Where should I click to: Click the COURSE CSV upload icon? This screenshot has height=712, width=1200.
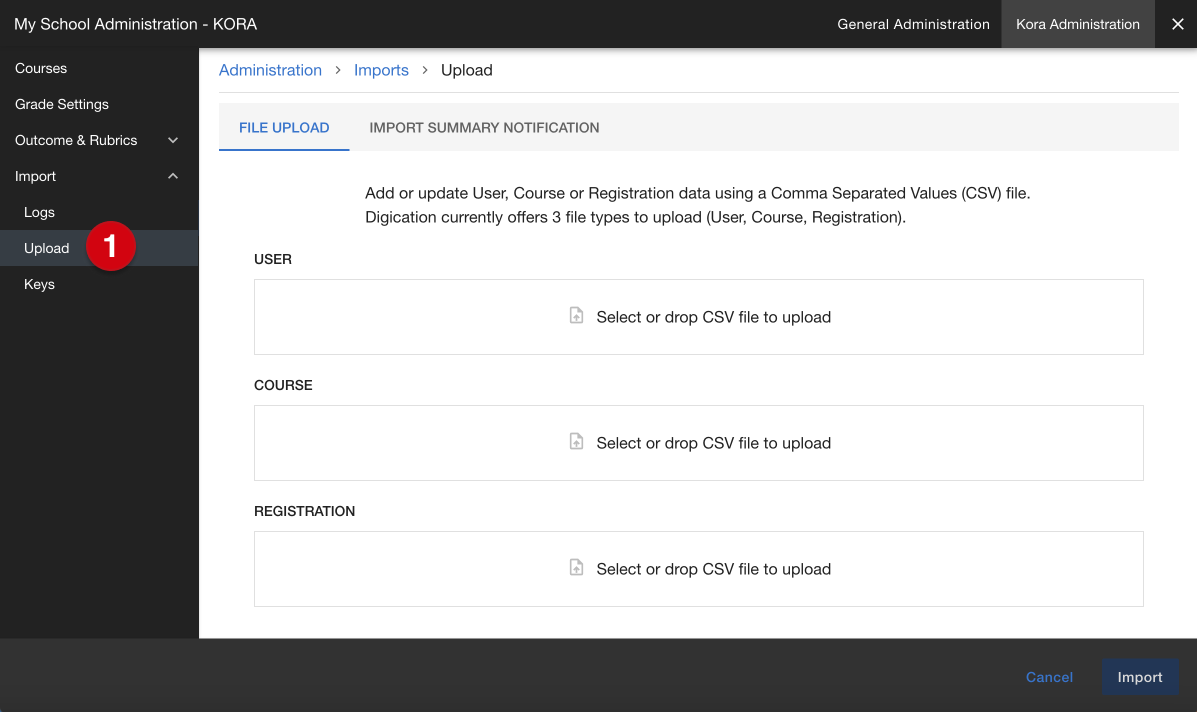[x=576, y=441]
